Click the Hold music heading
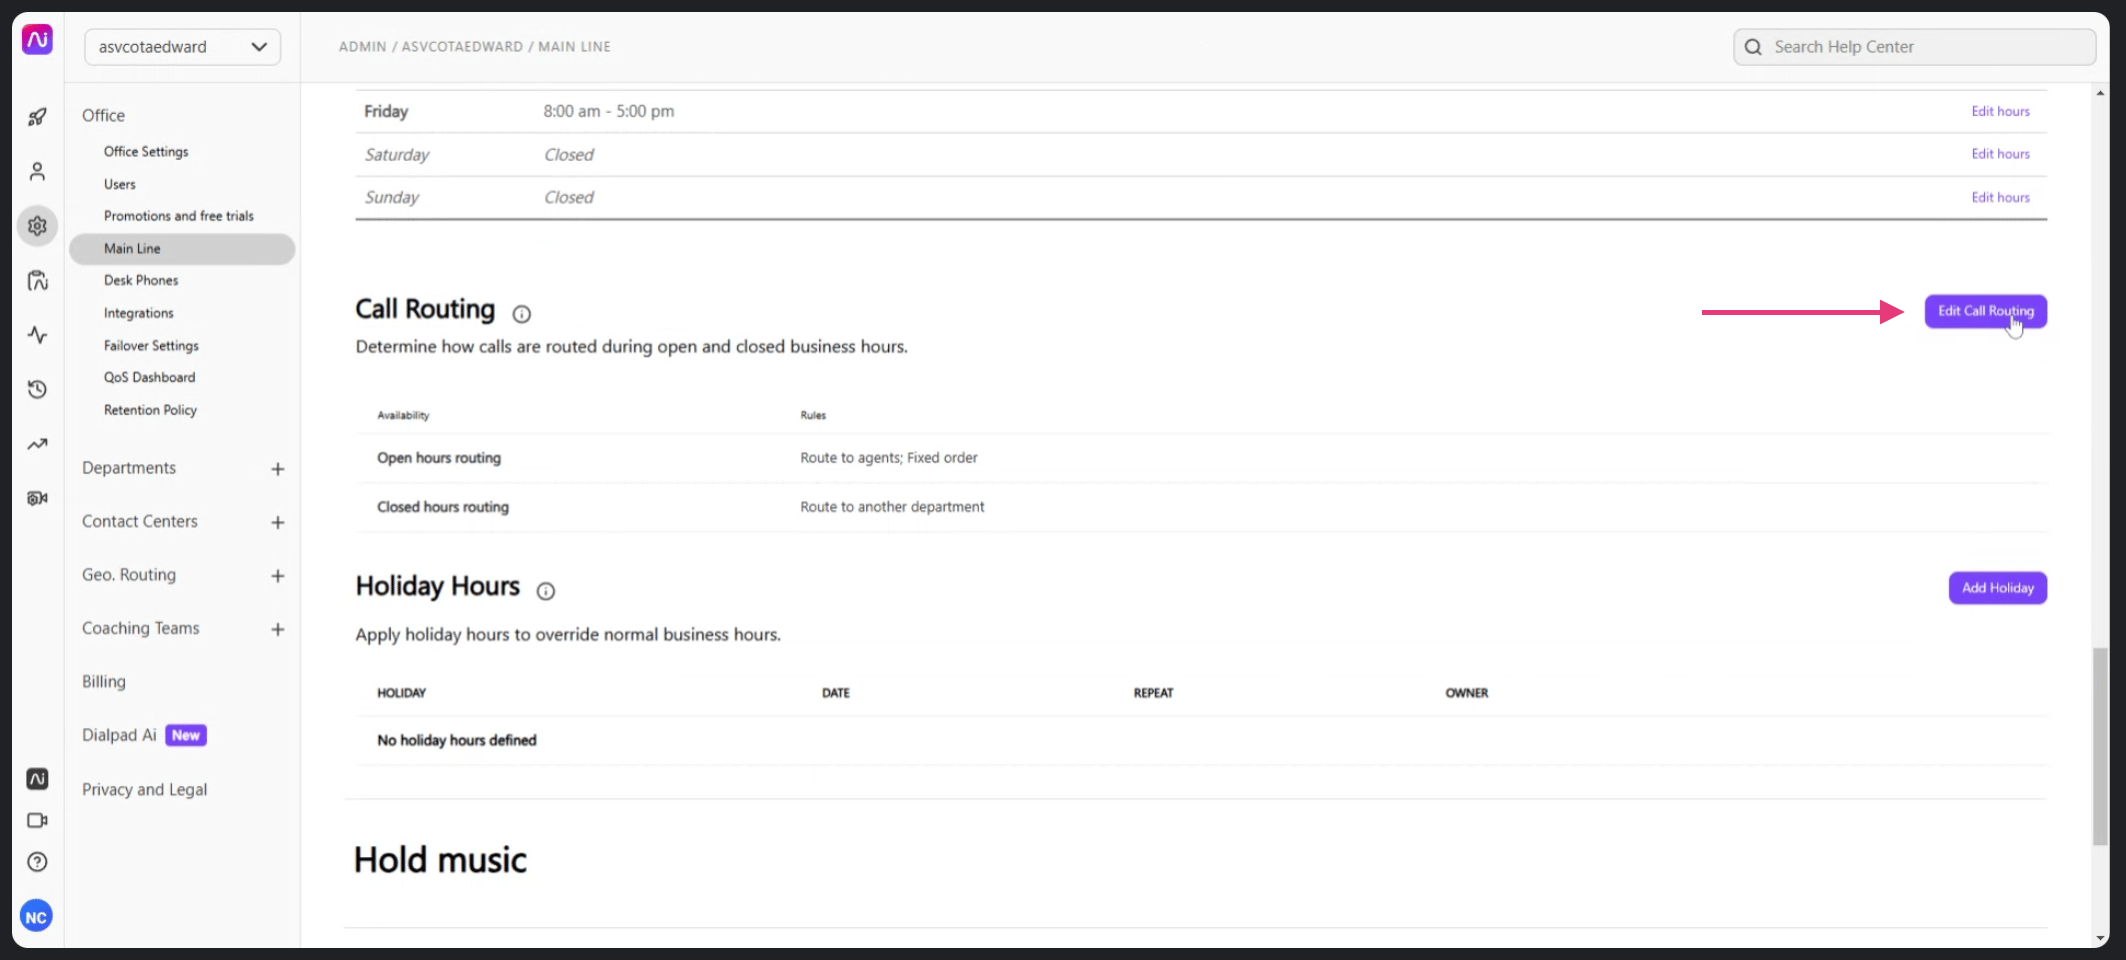The width and height of the screenshot is (2126, 960). pos(440,860)
